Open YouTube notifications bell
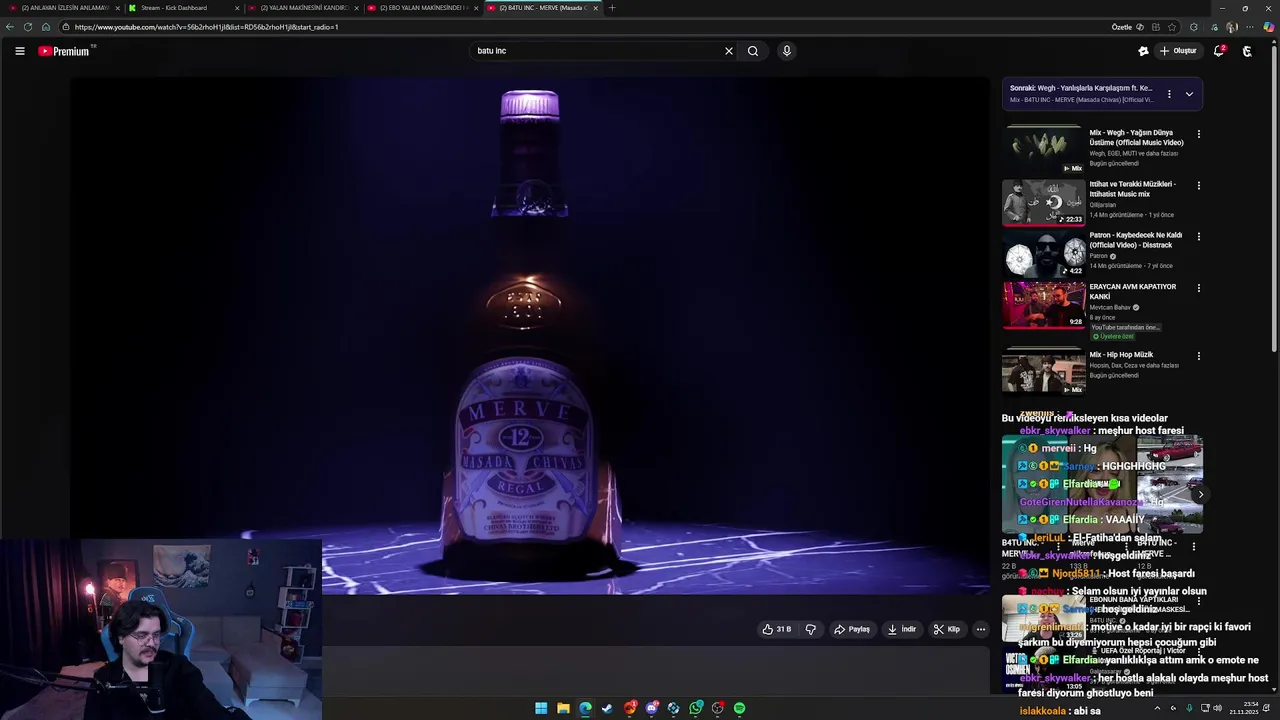 pos(1219,51)
